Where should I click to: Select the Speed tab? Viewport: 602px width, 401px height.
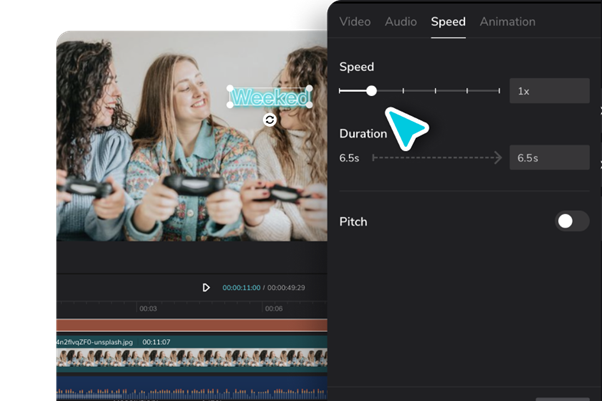[448, 22]
